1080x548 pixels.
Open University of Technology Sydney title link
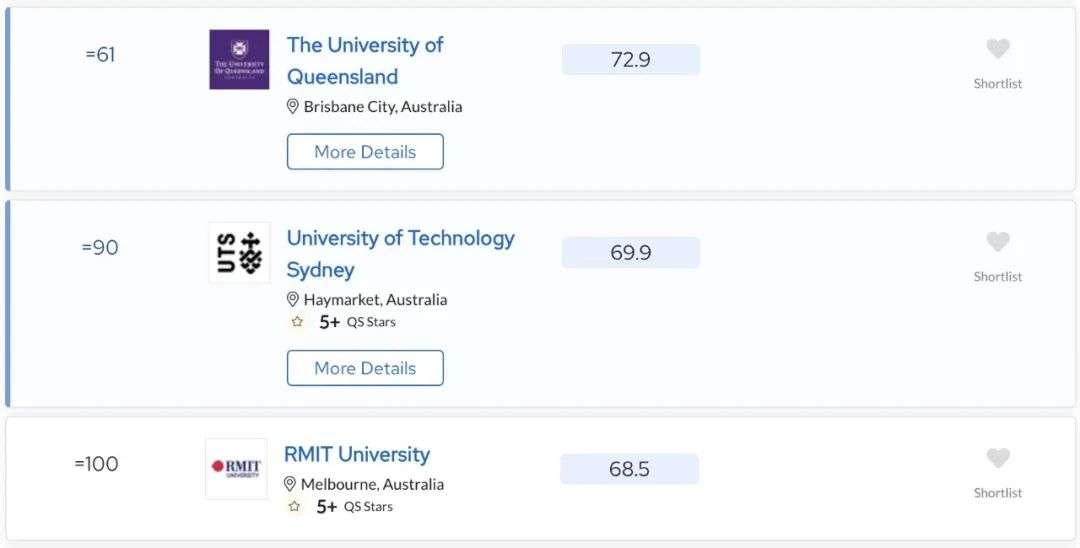click(401, 253)
